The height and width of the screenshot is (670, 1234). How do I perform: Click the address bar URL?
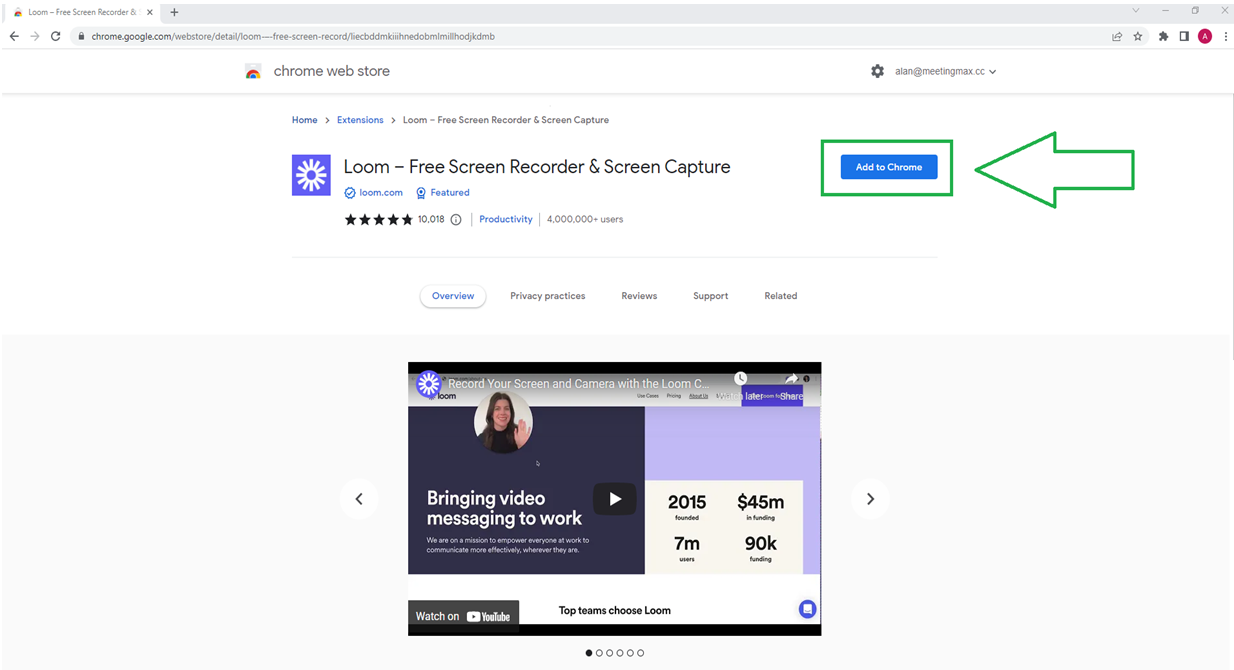293,36
